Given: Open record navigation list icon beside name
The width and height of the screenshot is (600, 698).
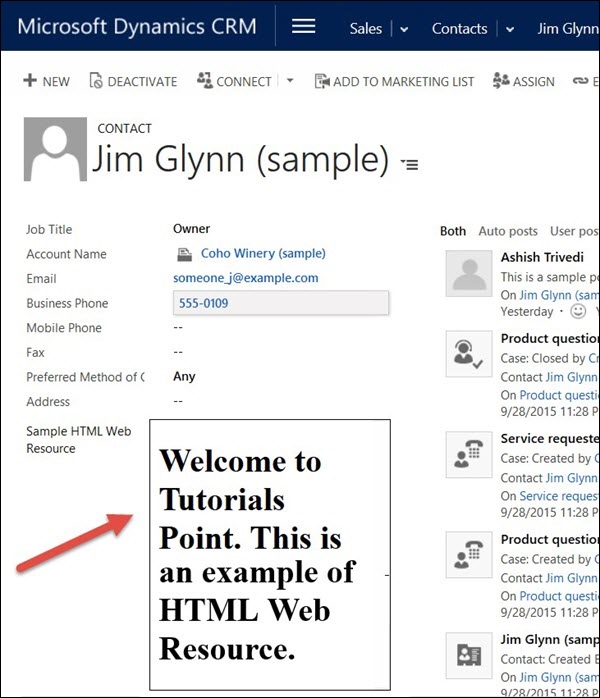Looking at the screenshot, I should 409,164.
